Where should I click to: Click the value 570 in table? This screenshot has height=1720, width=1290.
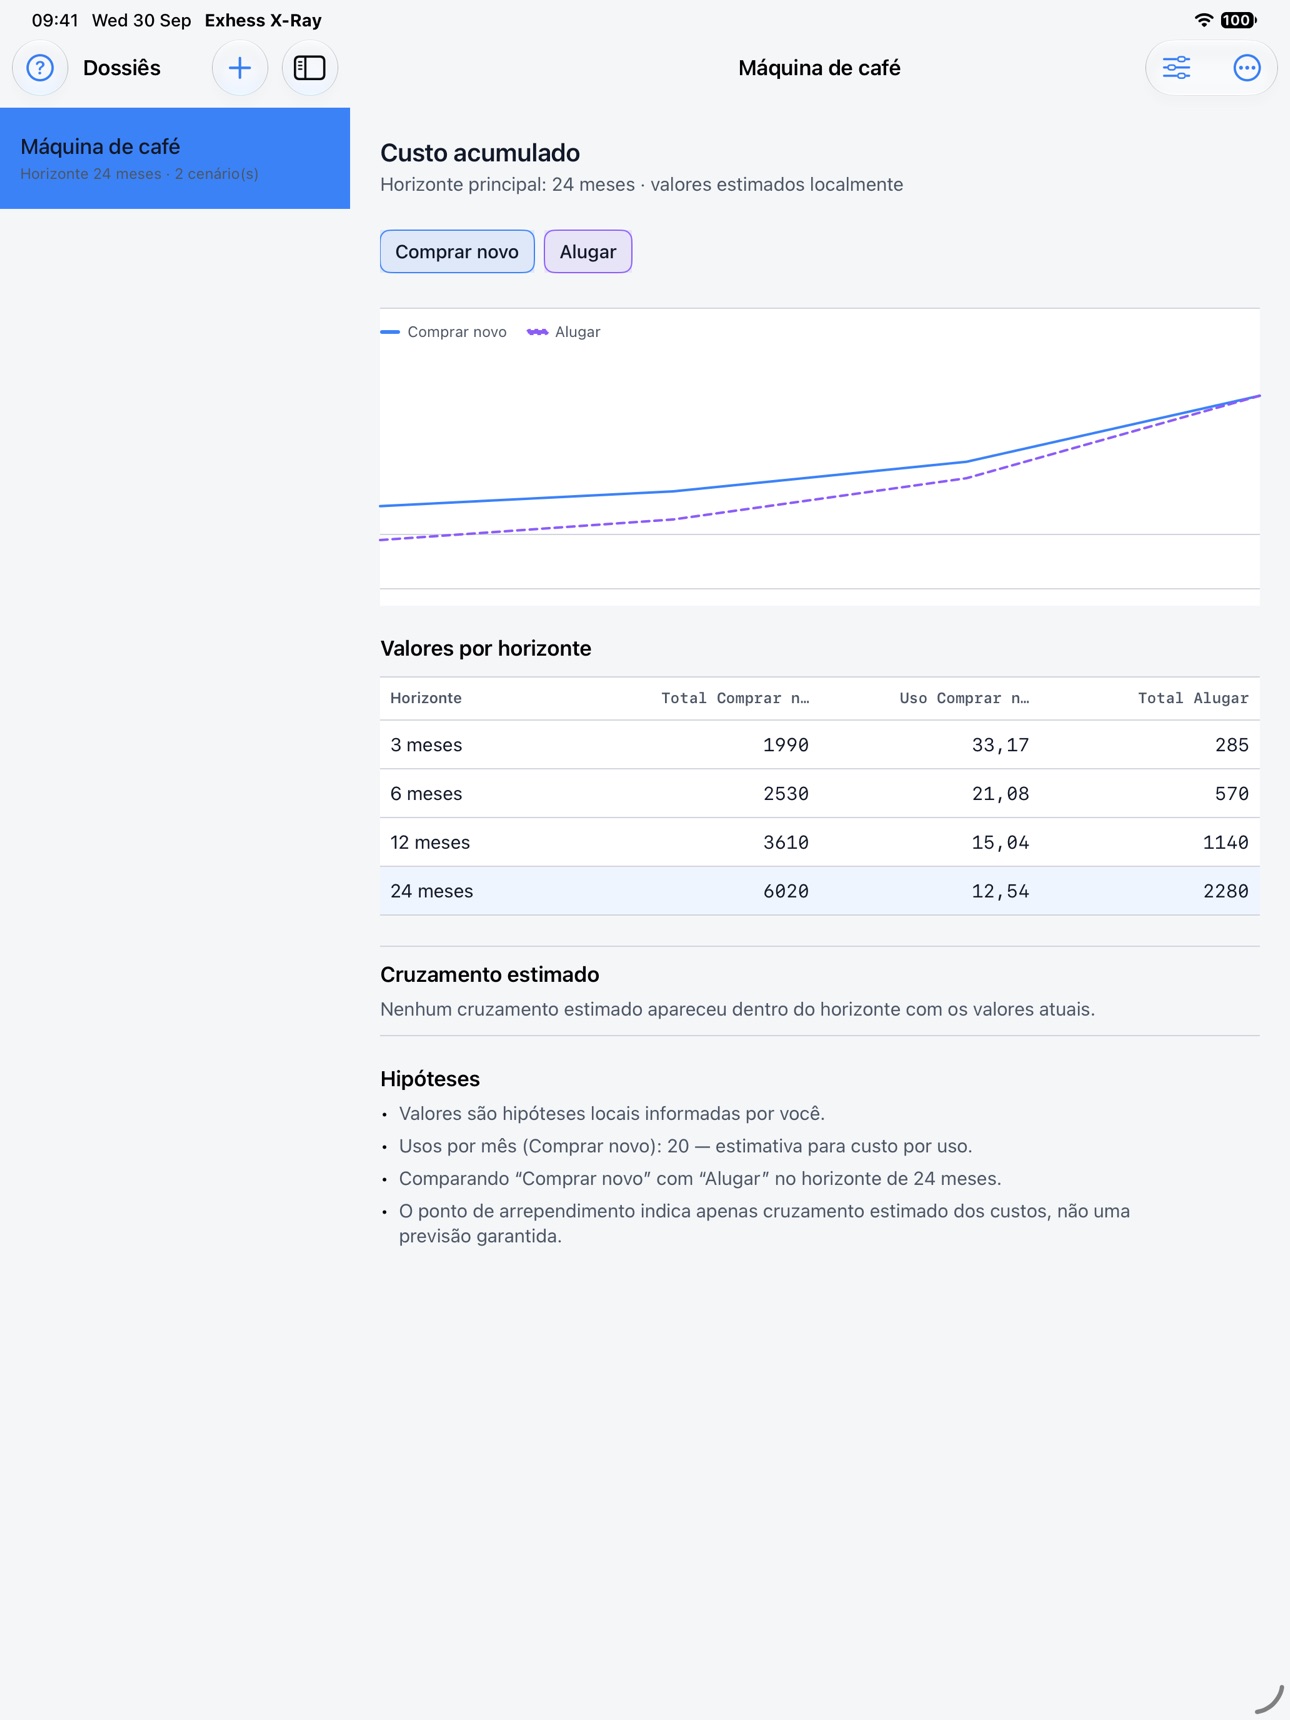point(1232,794)
